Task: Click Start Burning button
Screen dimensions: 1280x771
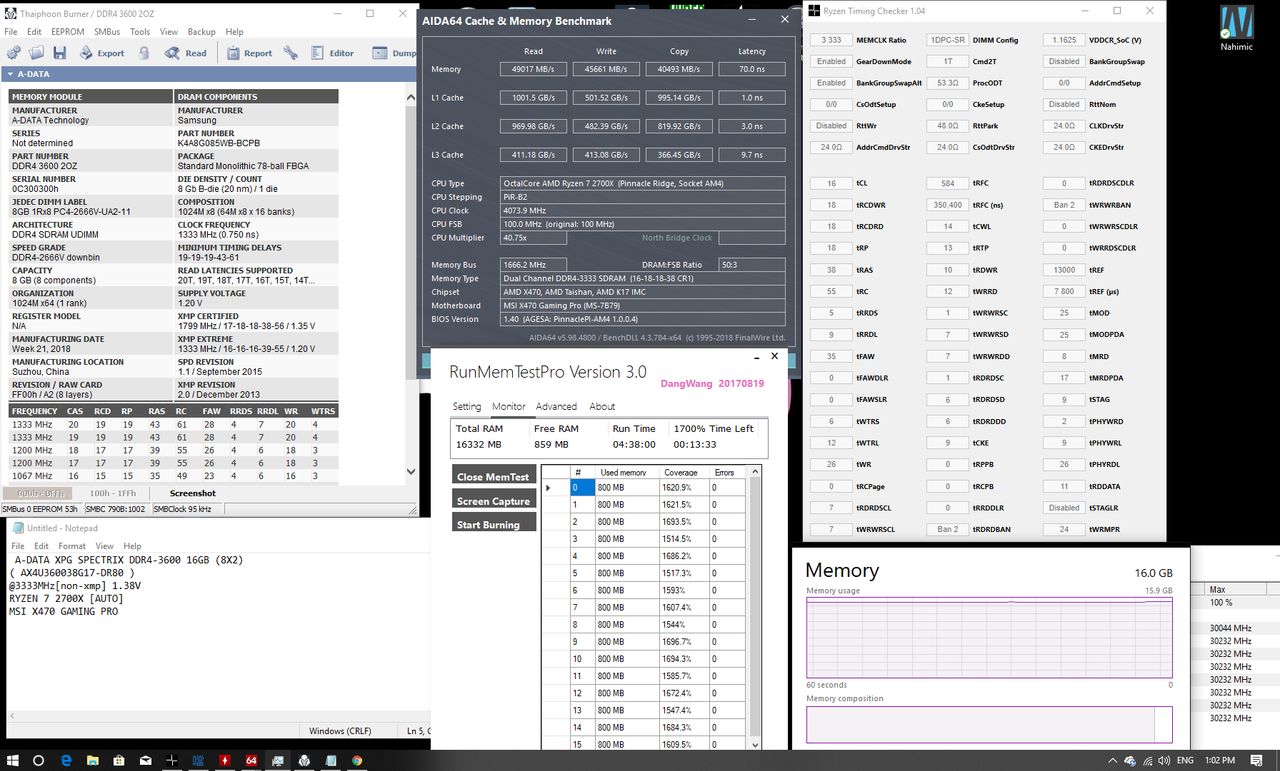Action: point(494,524)
